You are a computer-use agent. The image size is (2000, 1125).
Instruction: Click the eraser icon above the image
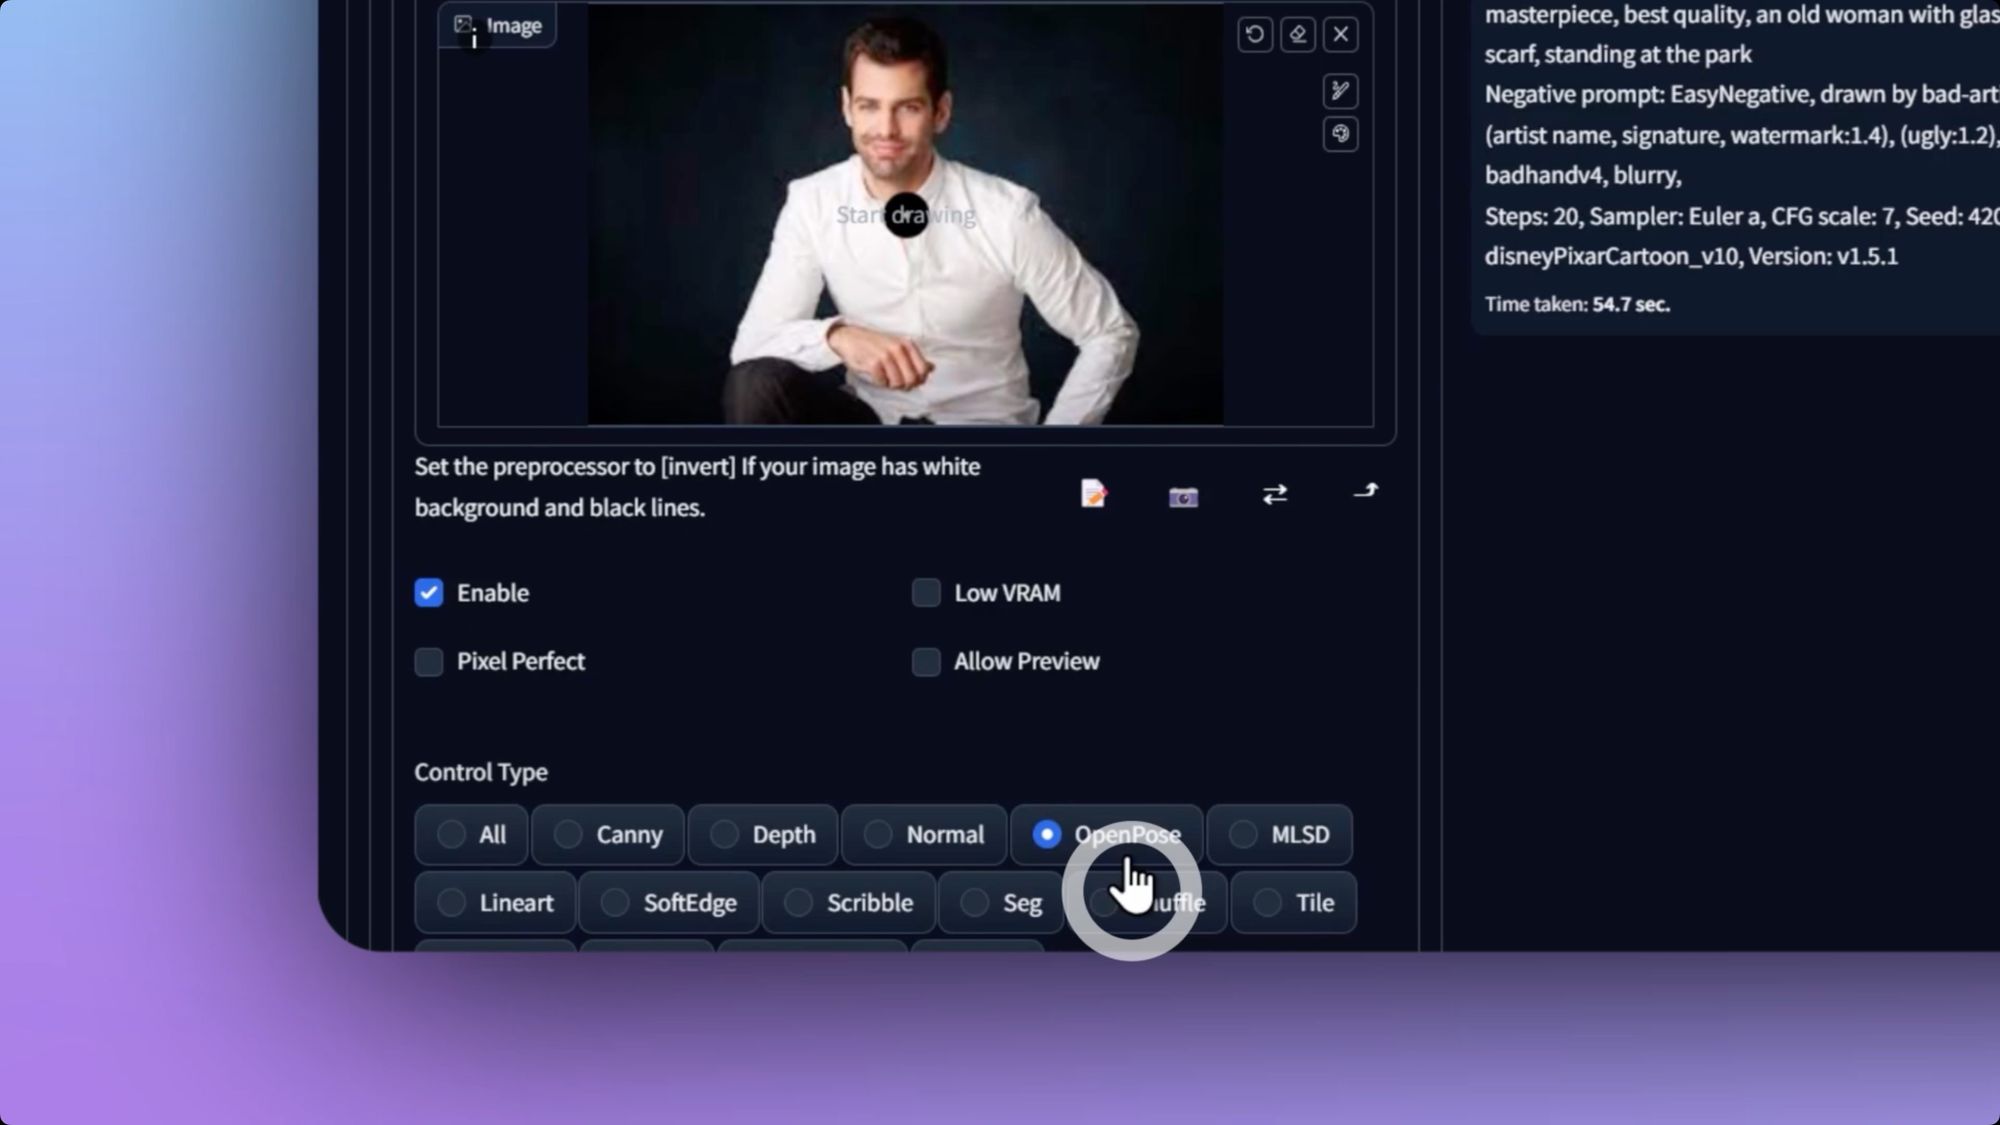1298,35
